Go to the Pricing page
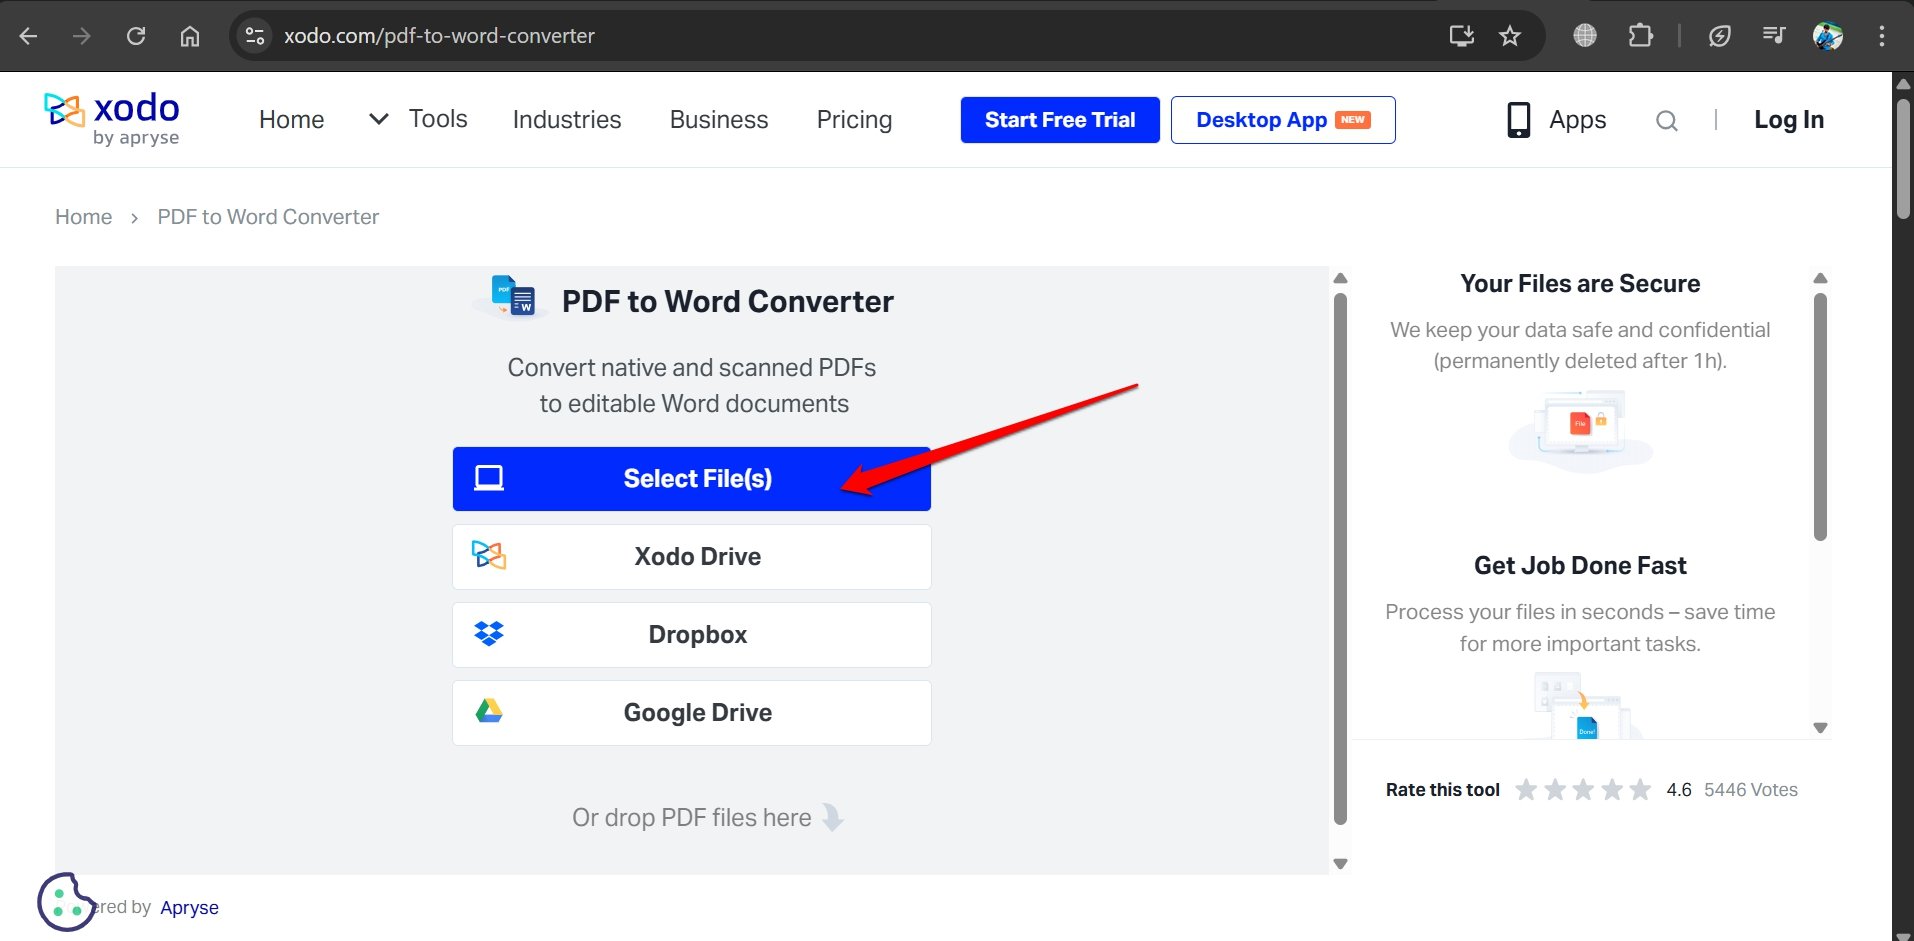Image resolution: width=1914 pixels, height=941 pixels. click(854, 120)
